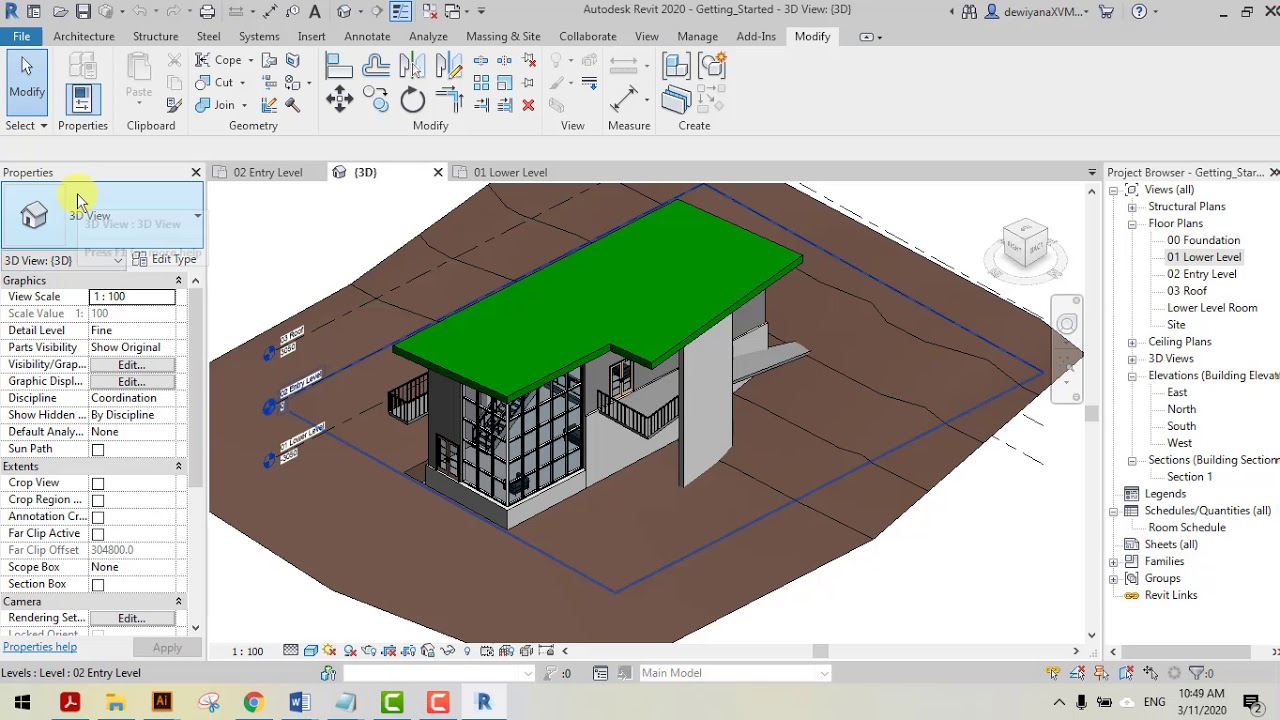Viewport: 1280px width, 720px height.
Task: Choose the Align tool
Action: click(339, 67)
